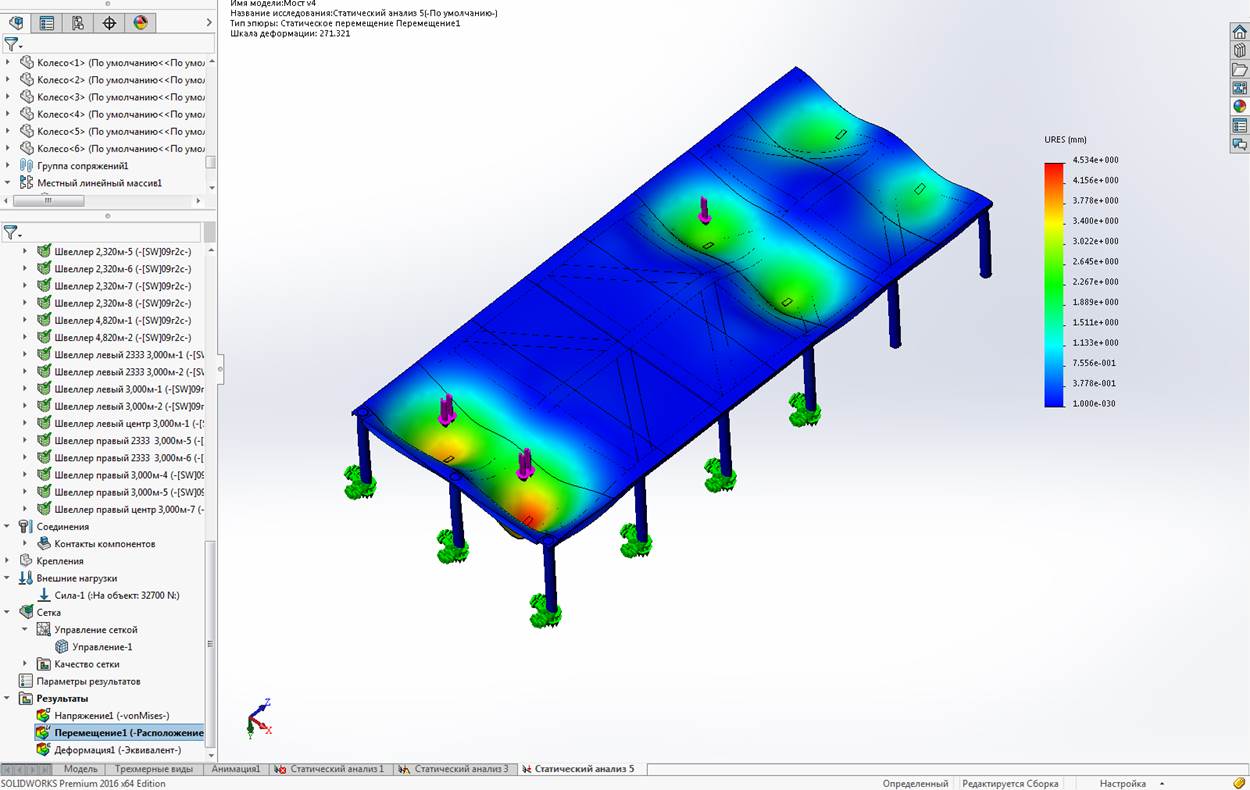
Task: Open SOLIDWORKS Resources home icon in task pane
Action: point(1239,32)
